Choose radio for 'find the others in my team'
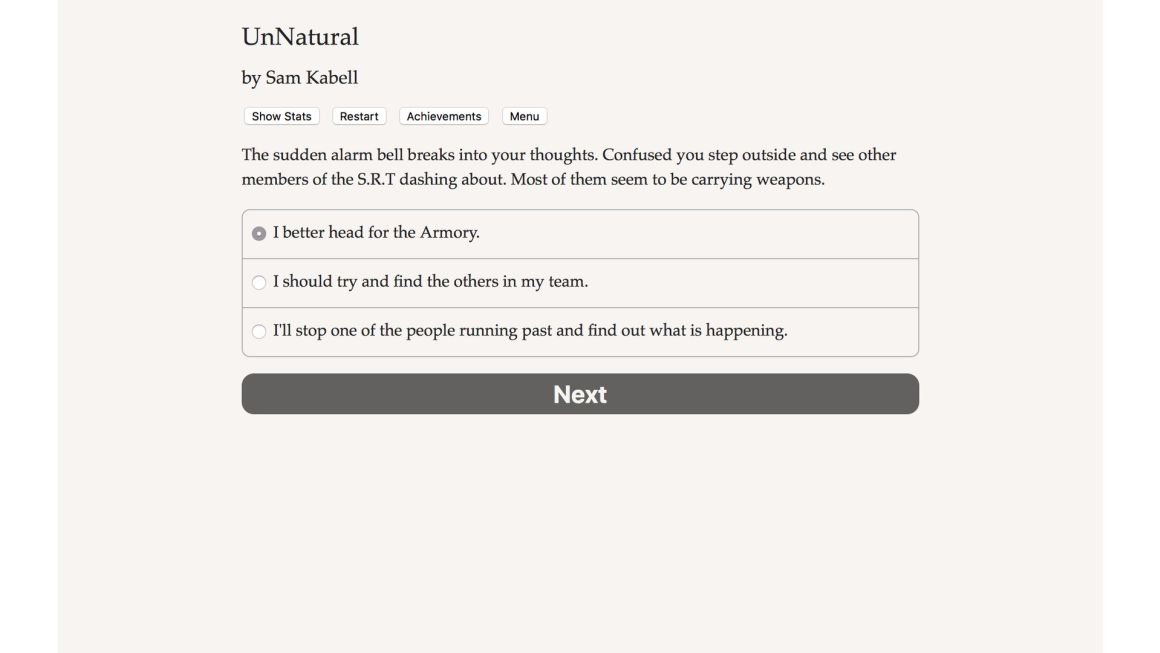 pos(259,282)
